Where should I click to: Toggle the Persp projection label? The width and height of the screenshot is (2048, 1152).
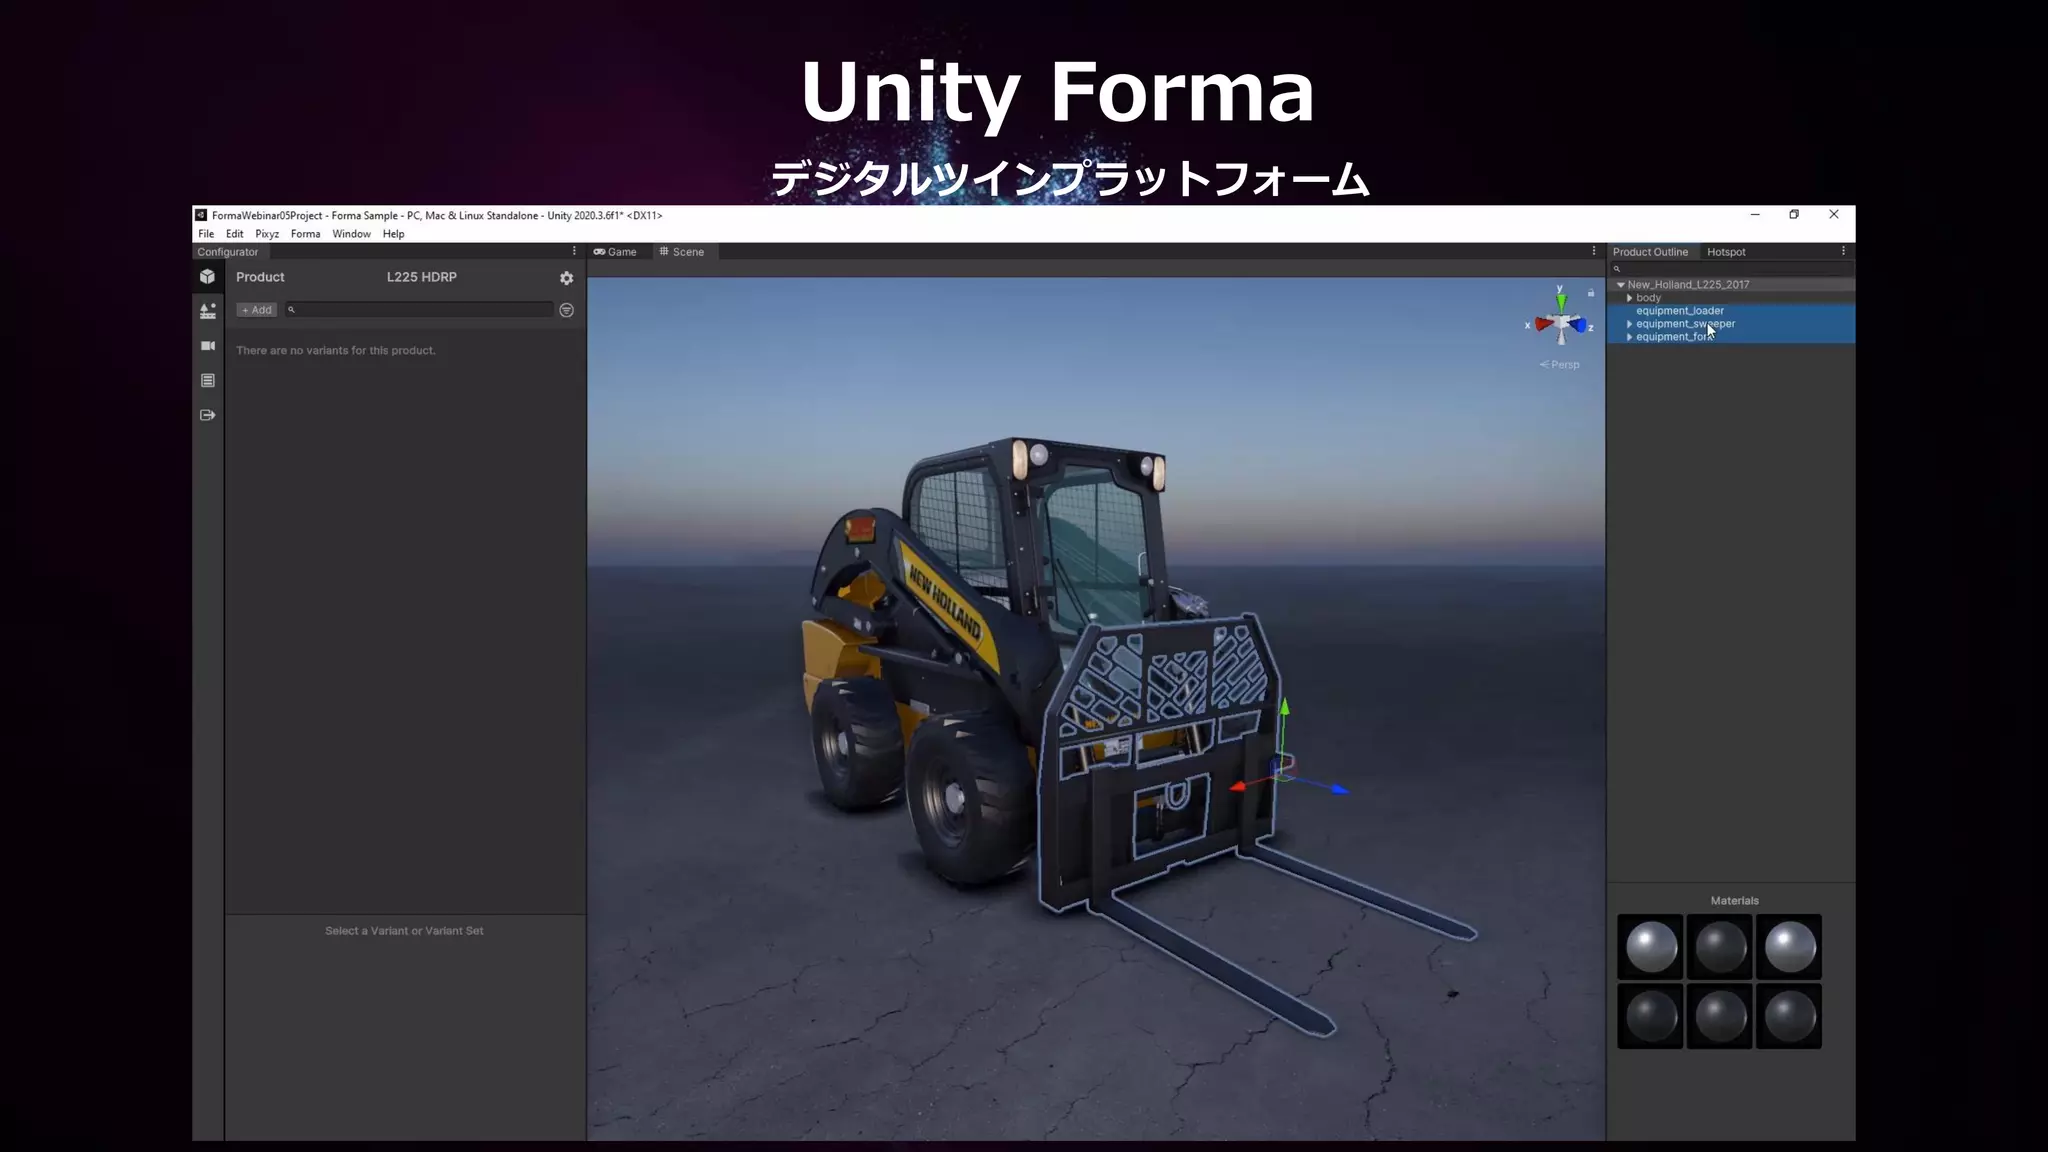tap(1560, 365)
